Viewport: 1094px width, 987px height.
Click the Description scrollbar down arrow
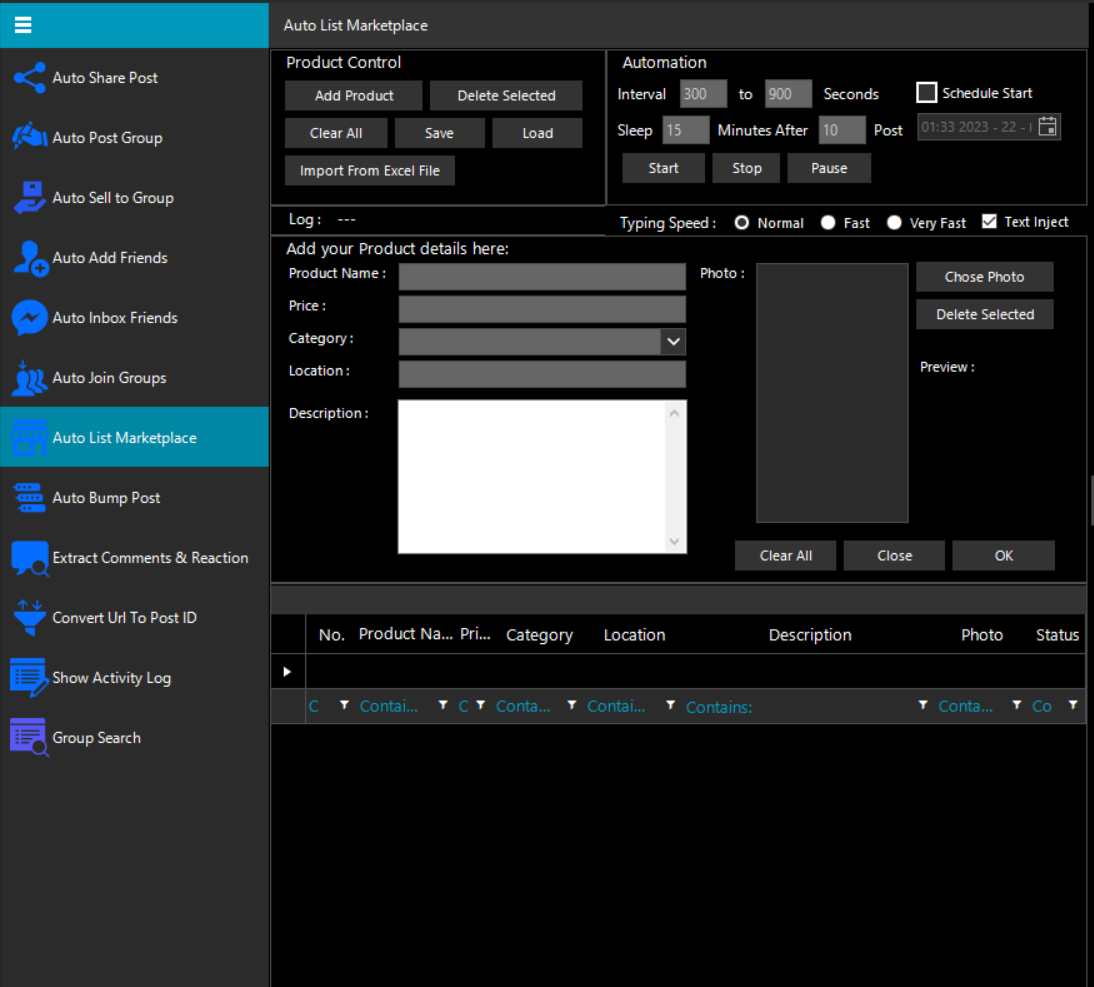(x=675, y=542)
